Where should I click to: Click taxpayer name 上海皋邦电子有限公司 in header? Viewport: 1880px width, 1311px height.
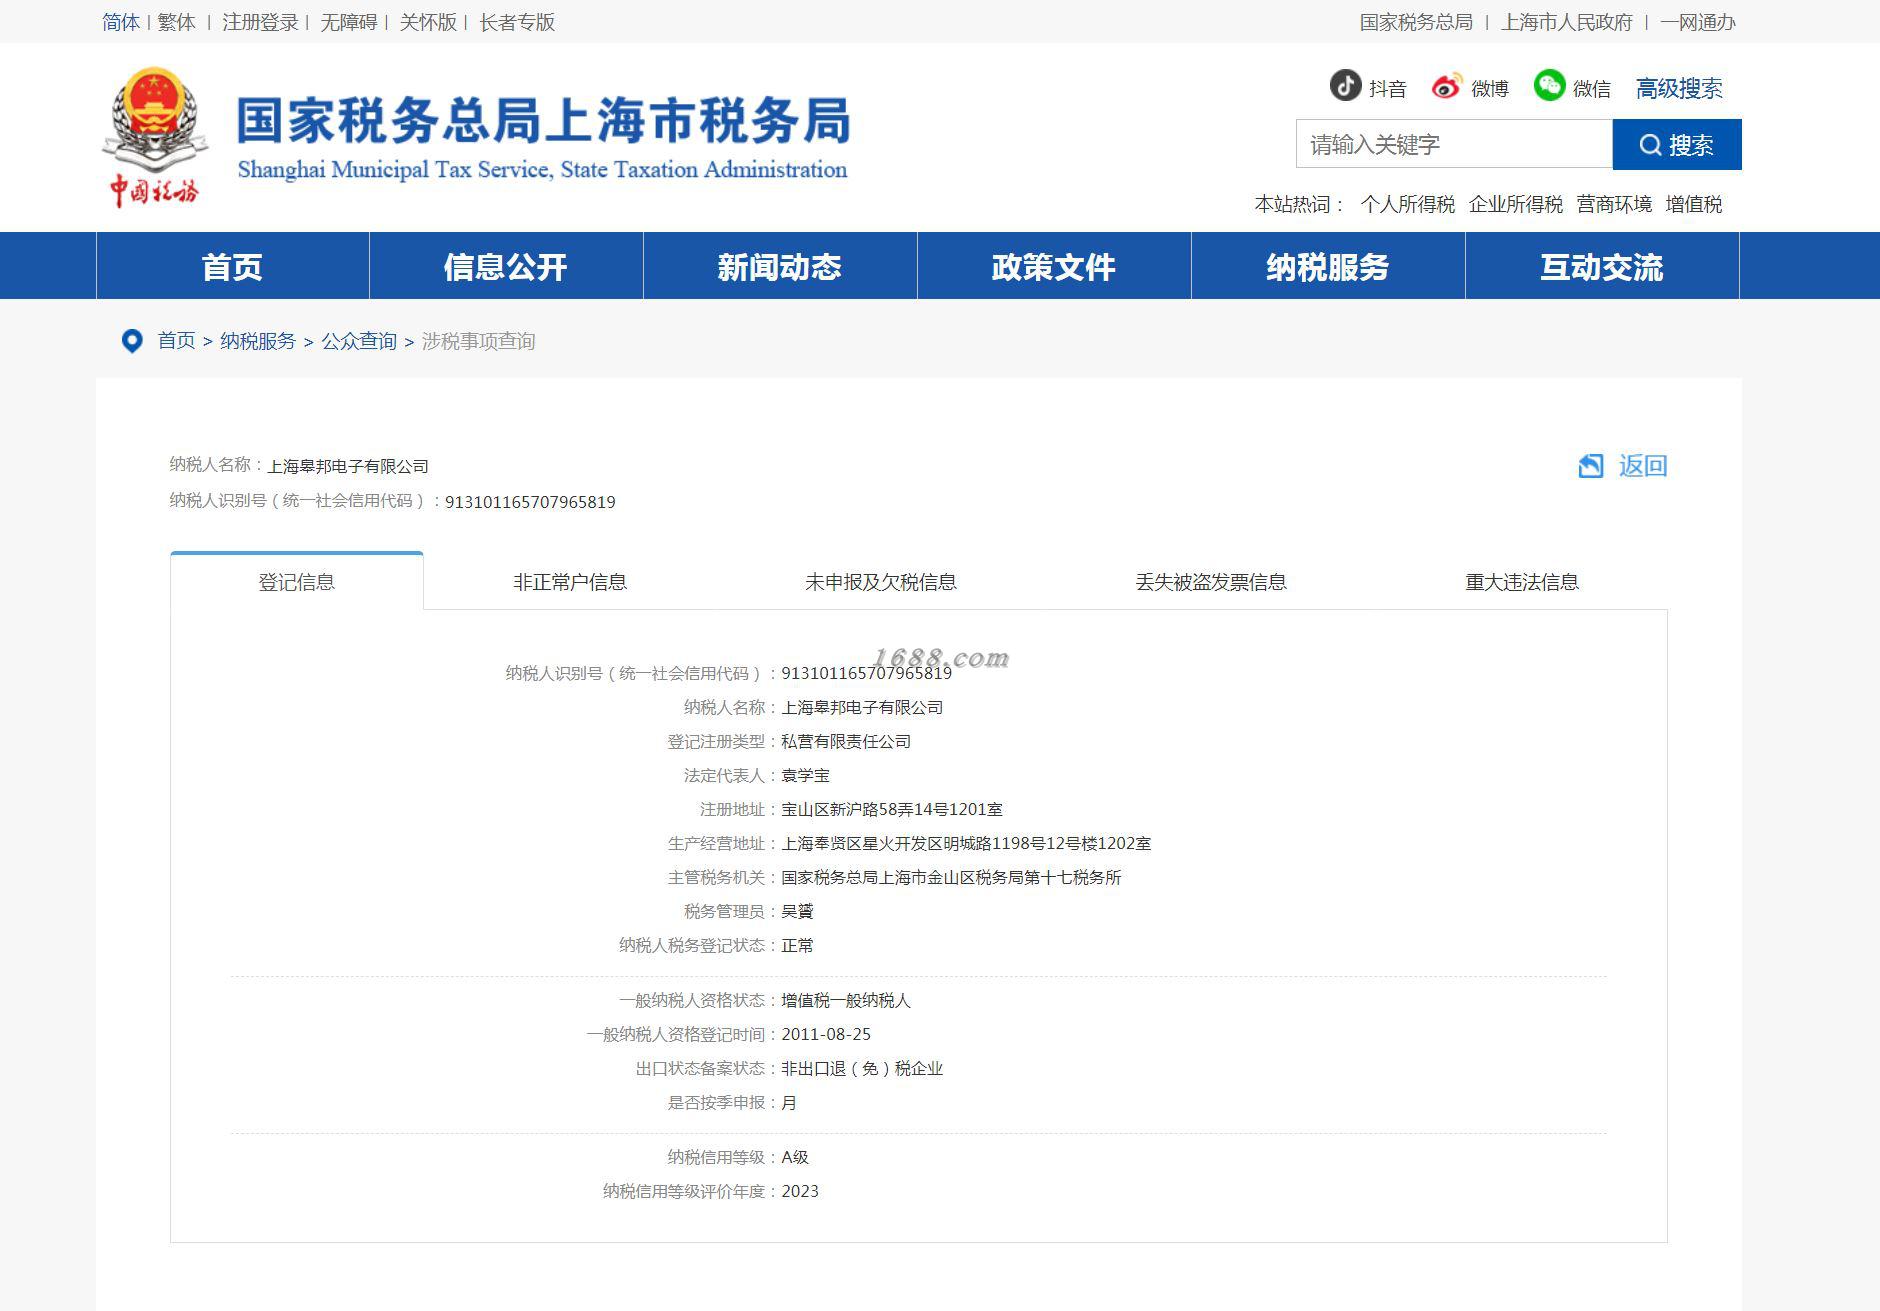[348, 466]
